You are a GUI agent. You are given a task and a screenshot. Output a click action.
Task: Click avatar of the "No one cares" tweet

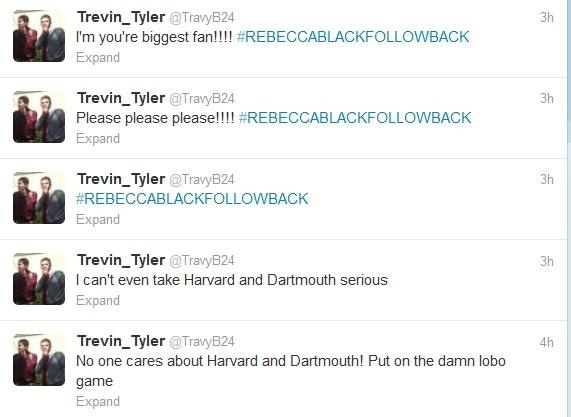tap(39, 360)
